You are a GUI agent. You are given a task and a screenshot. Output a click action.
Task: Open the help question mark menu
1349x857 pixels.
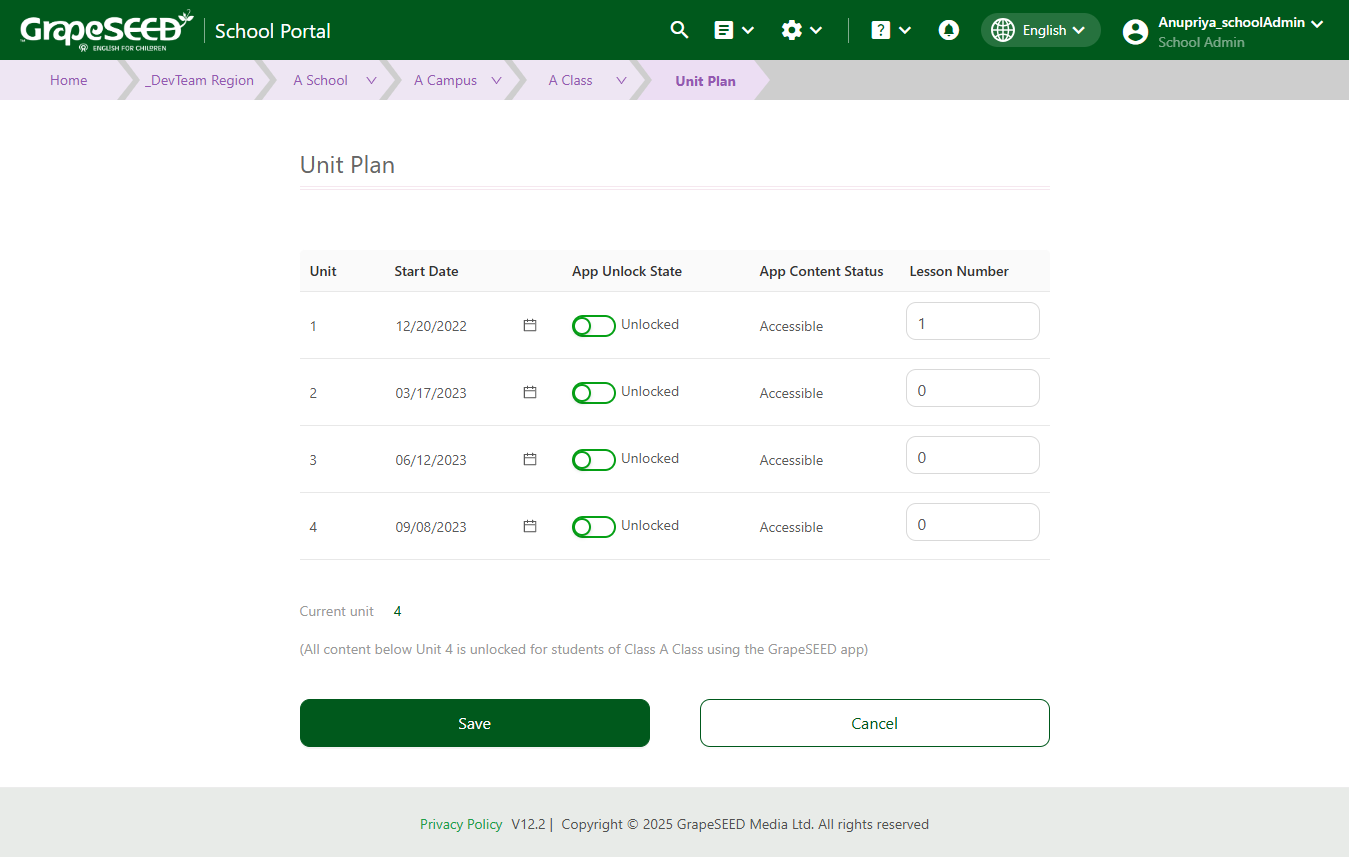[881, 30]
